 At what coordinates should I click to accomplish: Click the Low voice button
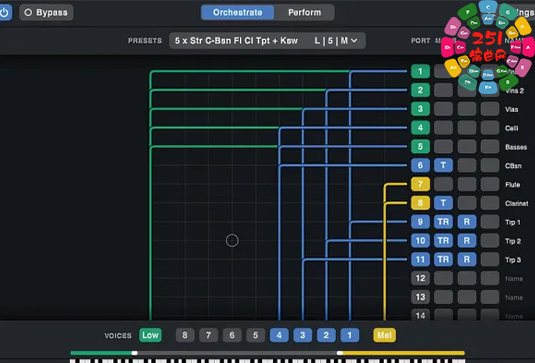click(x=150, y=335)
